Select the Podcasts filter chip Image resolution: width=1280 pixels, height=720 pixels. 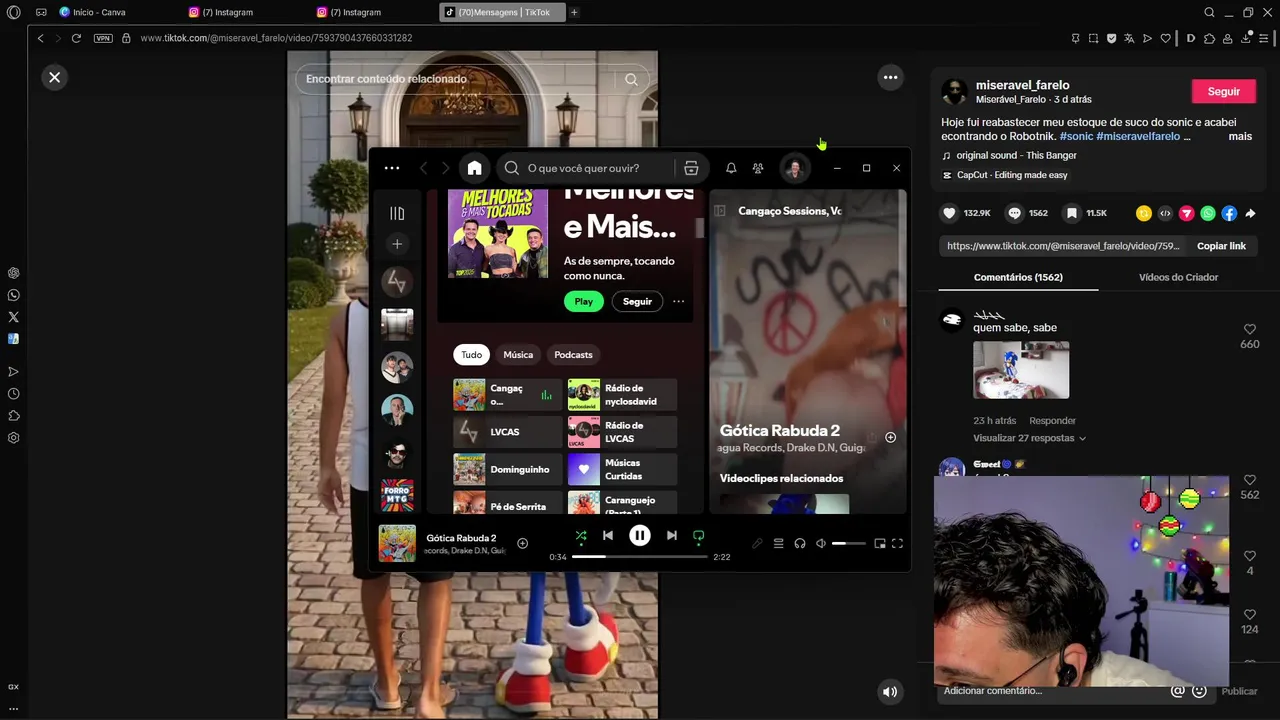point(573,354)
